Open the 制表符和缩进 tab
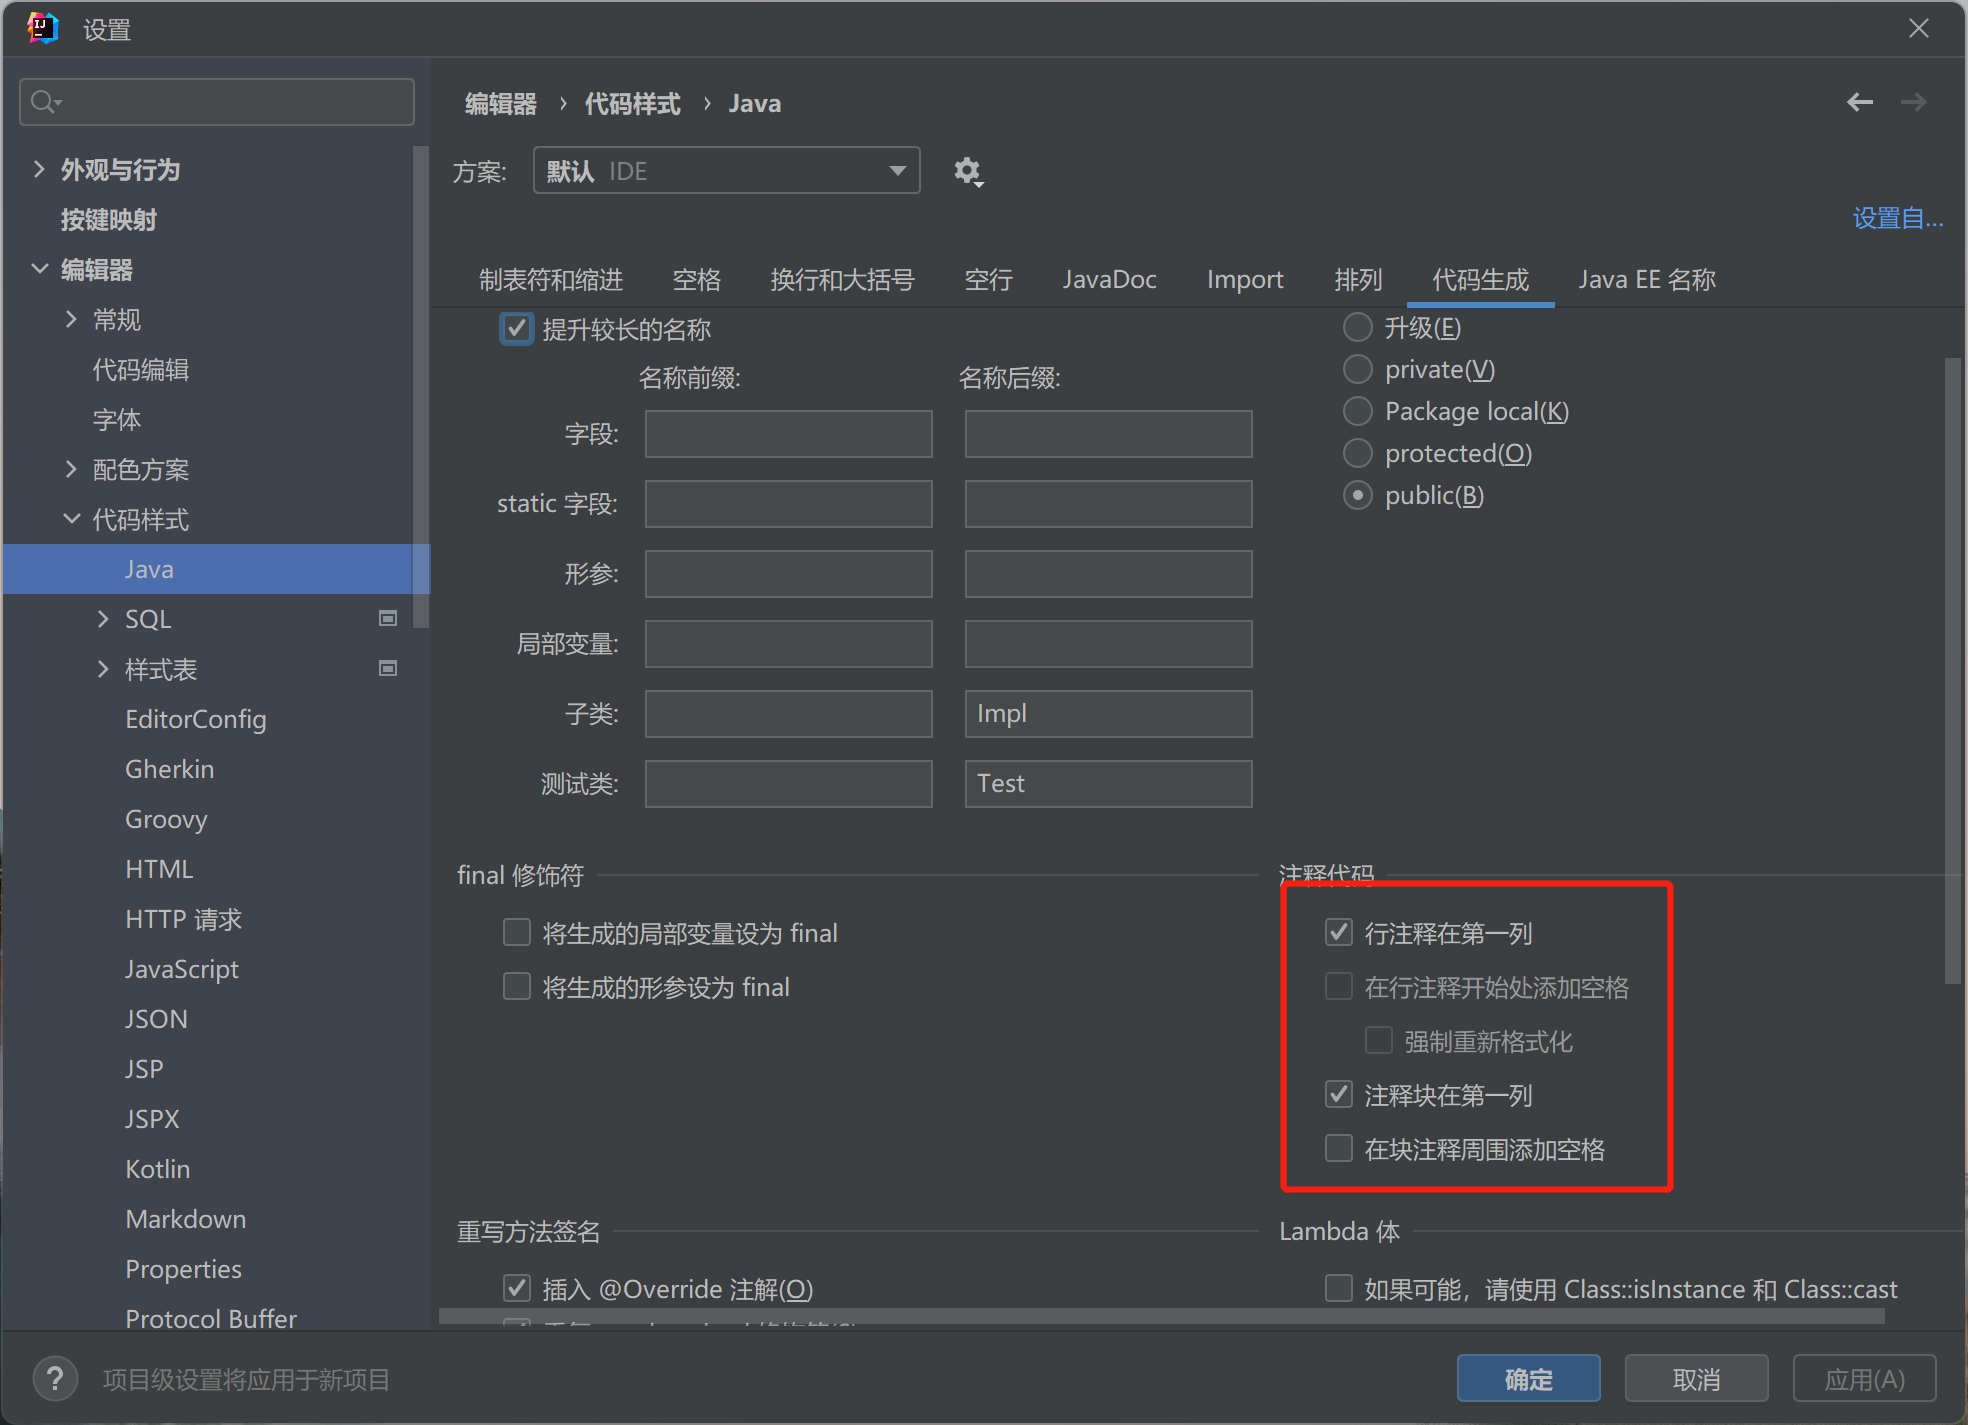 pyautogui.click(x=550, y=280)
